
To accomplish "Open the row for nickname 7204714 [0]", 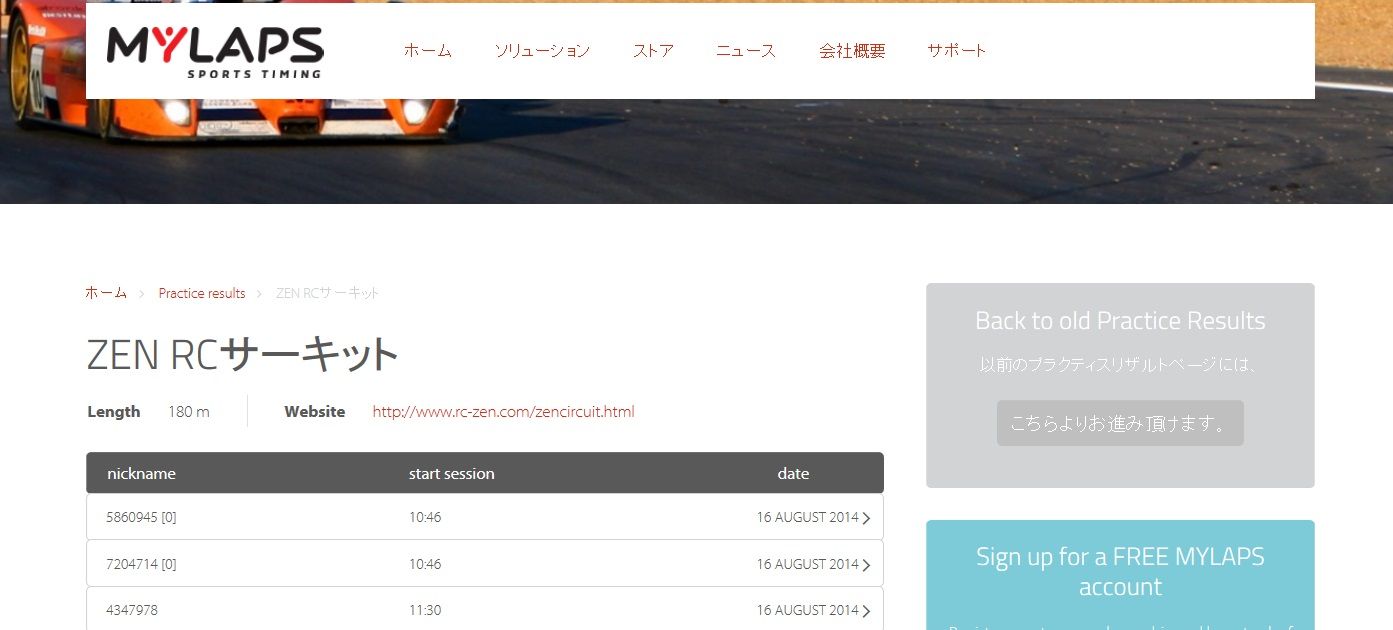I will 485,563.
